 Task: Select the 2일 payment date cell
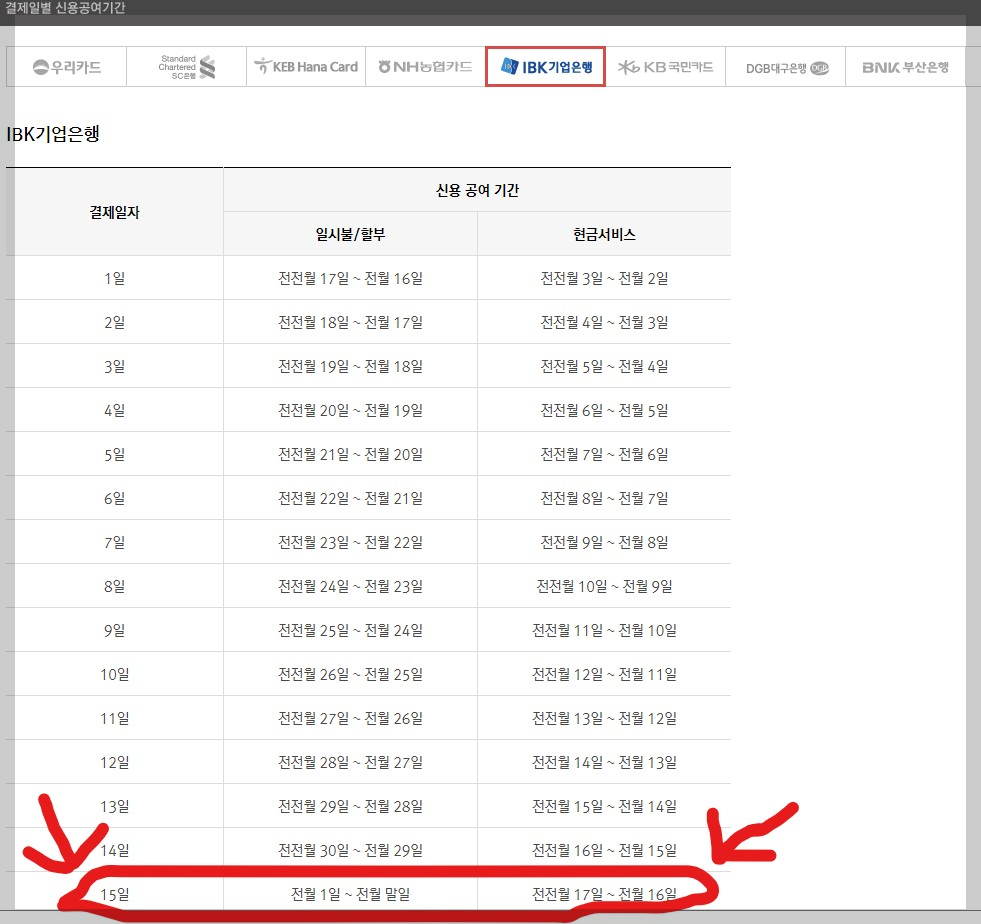[x=114, y=322]
